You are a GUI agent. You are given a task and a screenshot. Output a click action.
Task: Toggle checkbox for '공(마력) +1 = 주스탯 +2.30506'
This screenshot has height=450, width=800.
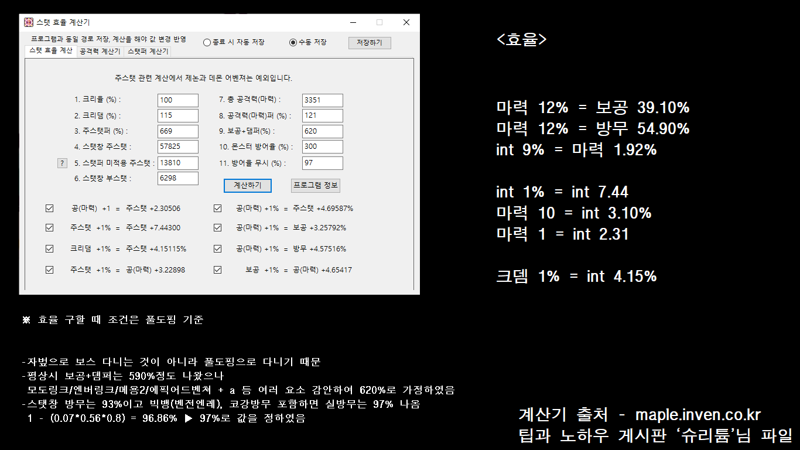(49, 208)
